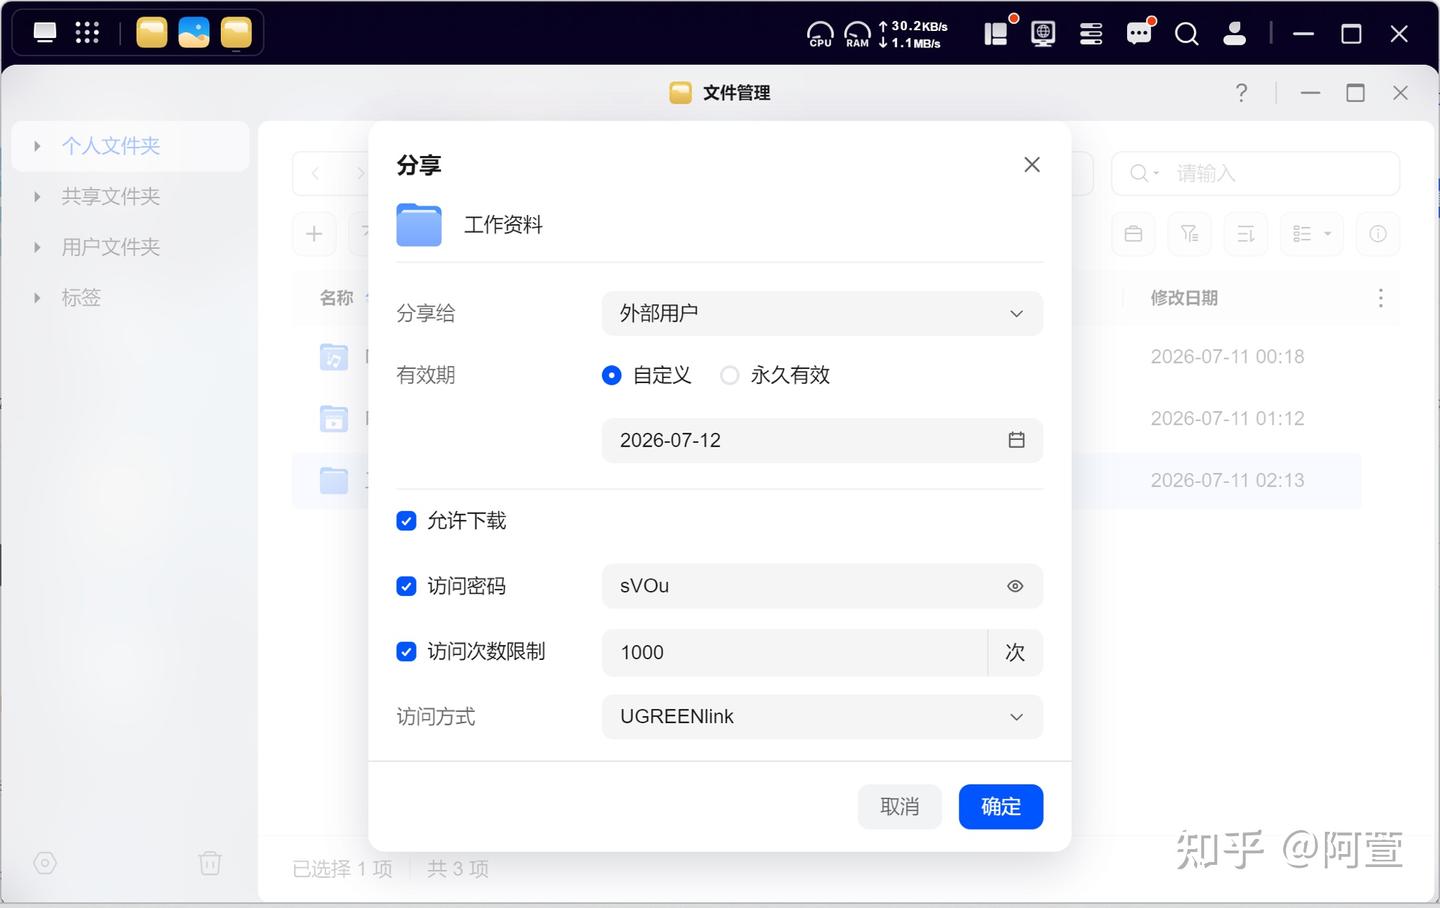Open the column options three-dot menu
The image size is (1440, 908).
pos(1381,298)
